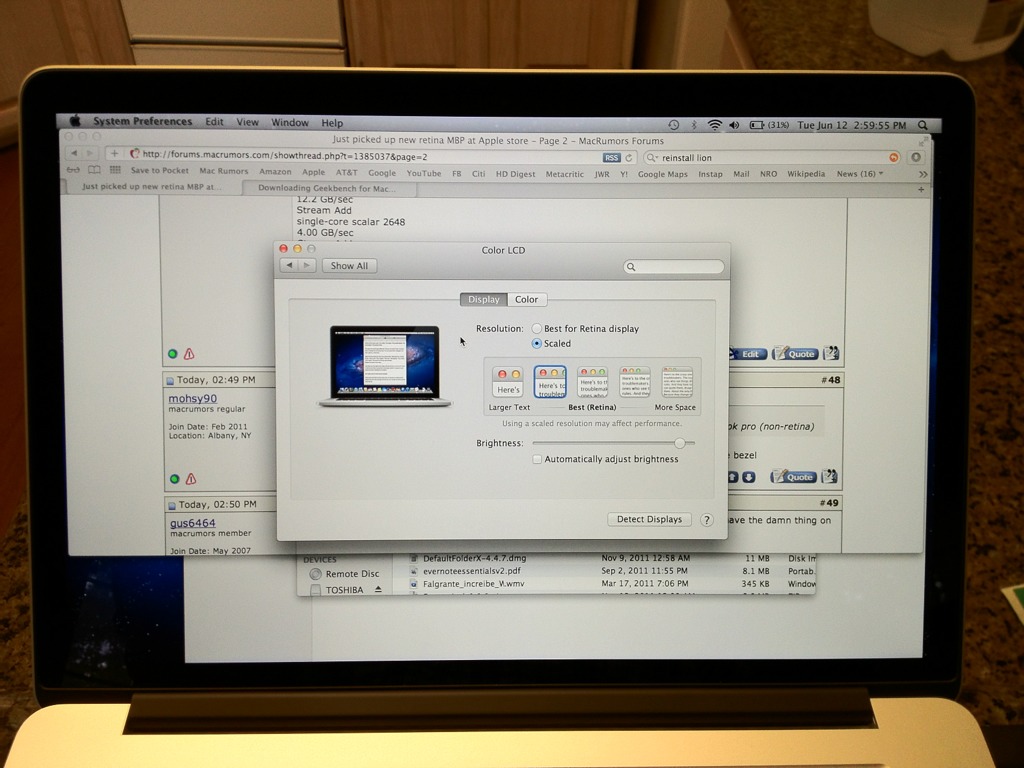Screen dimensions: 1024x768
Task: Open the View menu
Action: (248, 122)
